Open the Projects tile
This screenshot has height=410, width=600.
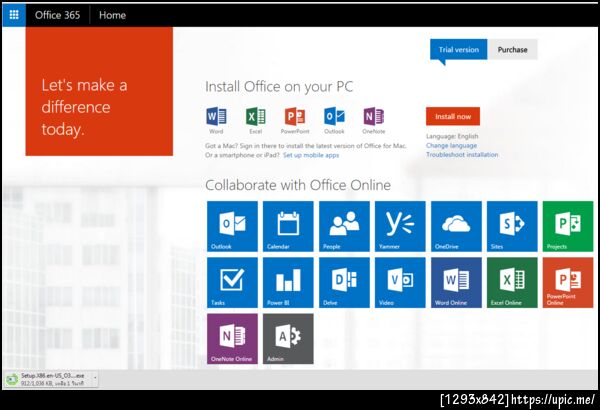coord(568,226)
